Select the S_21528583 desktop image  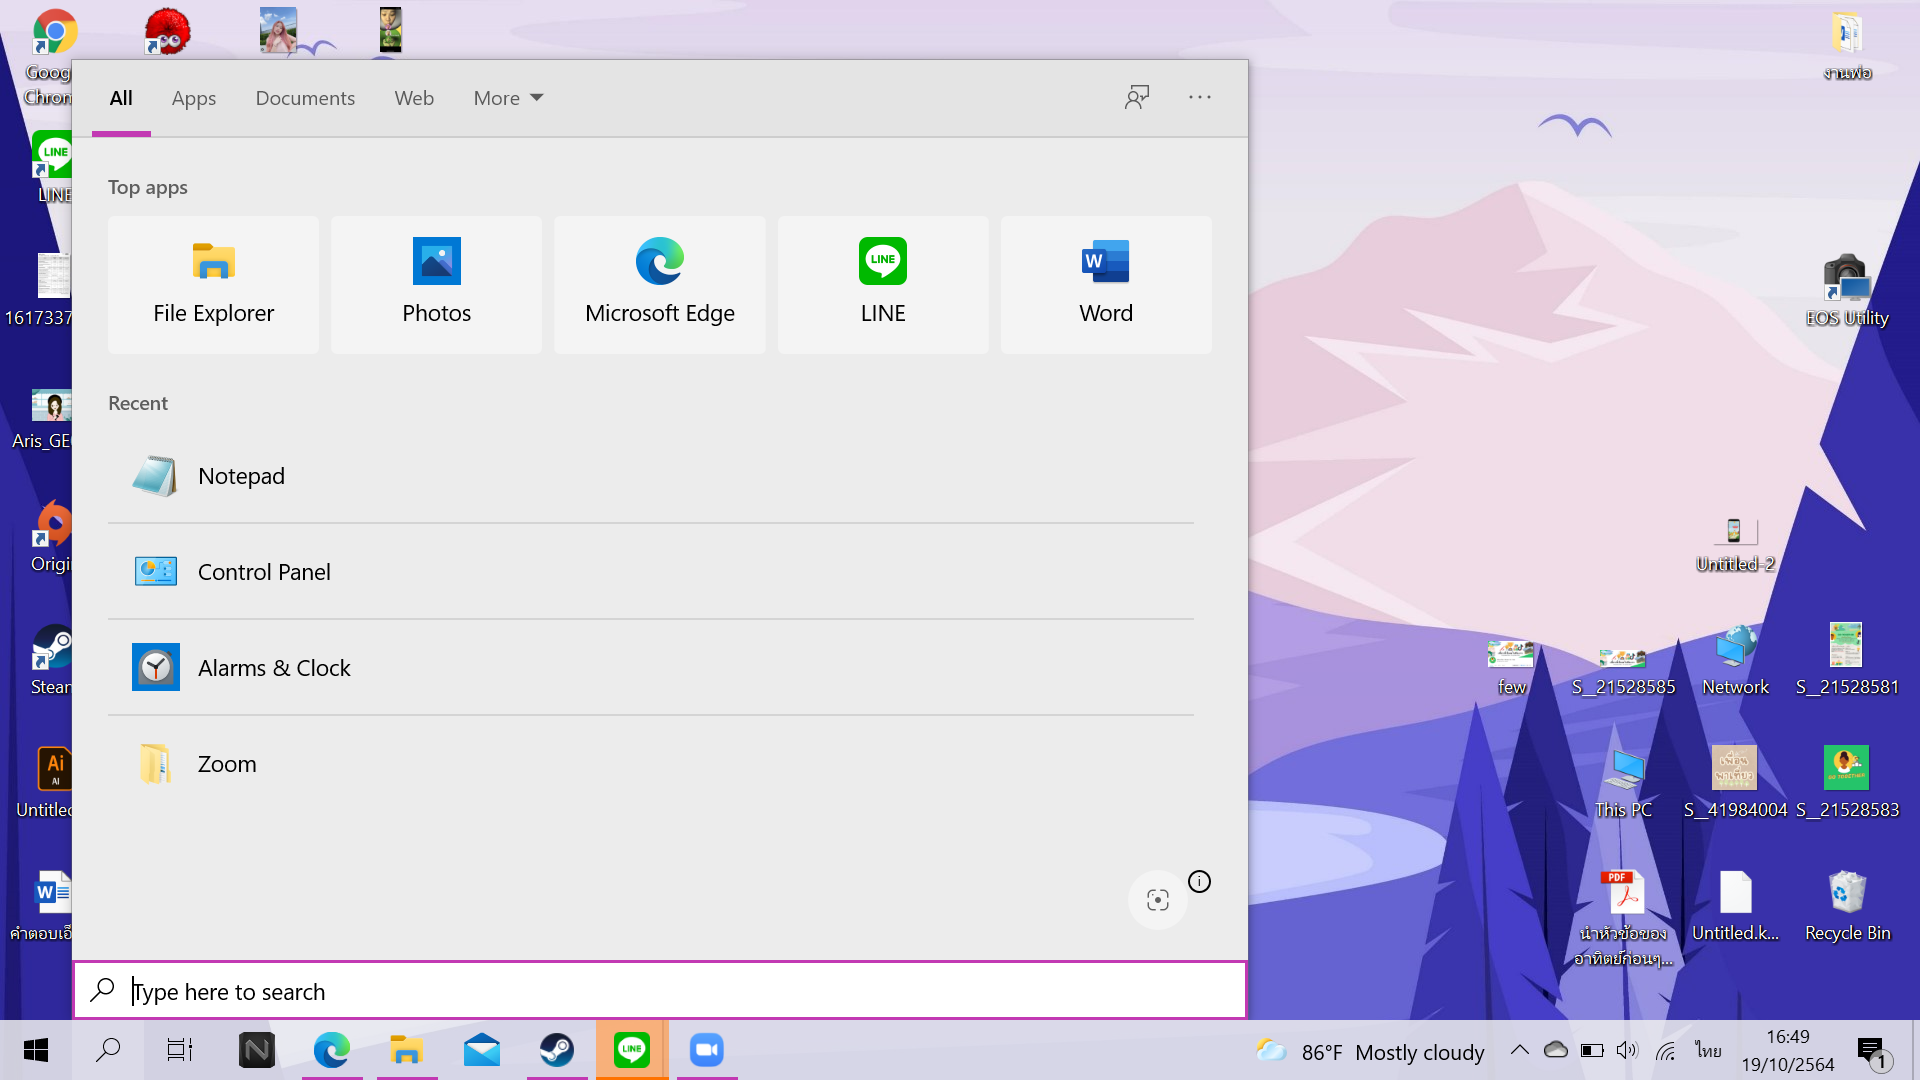coord(1847,783)
